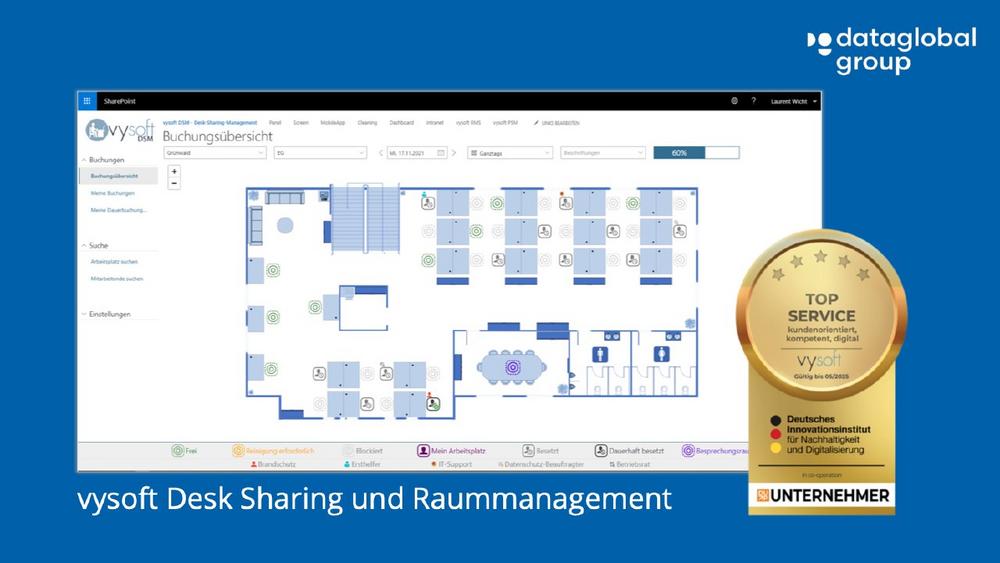This screenshot has width=1000, height=563.
Task: Open the Ganztags time-range dropdown
Action: pyautogui.click(x=510, y=153)
